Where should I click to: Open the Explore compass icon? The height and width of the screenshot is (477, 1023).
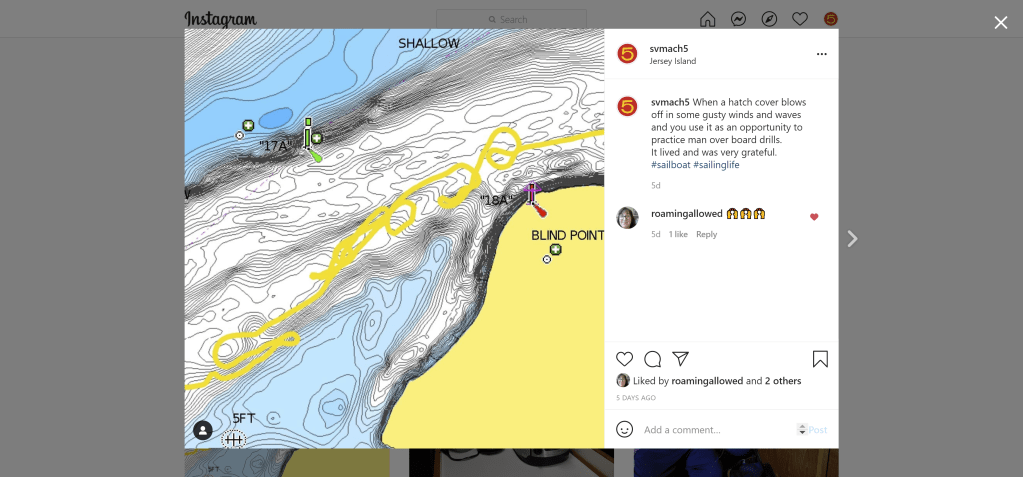(x=769, y=19)
